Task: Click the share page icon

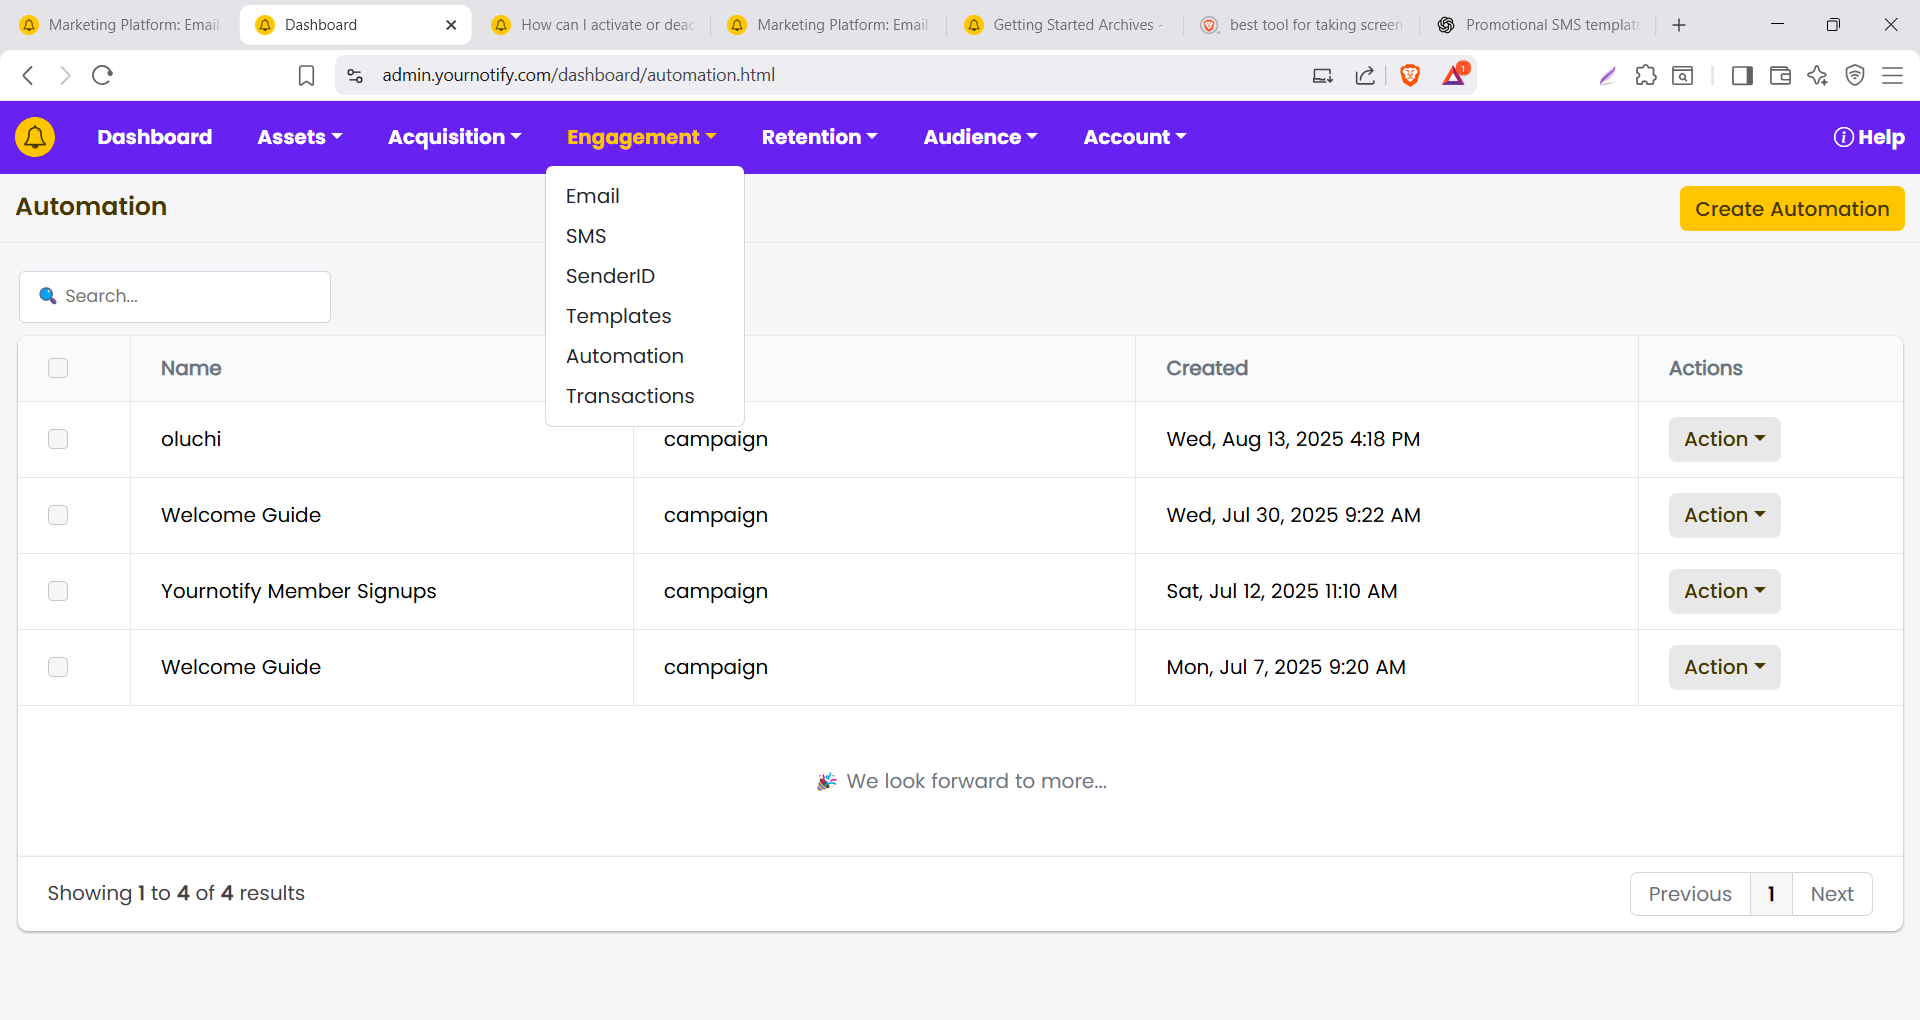Action: (x=1365, y=75)
